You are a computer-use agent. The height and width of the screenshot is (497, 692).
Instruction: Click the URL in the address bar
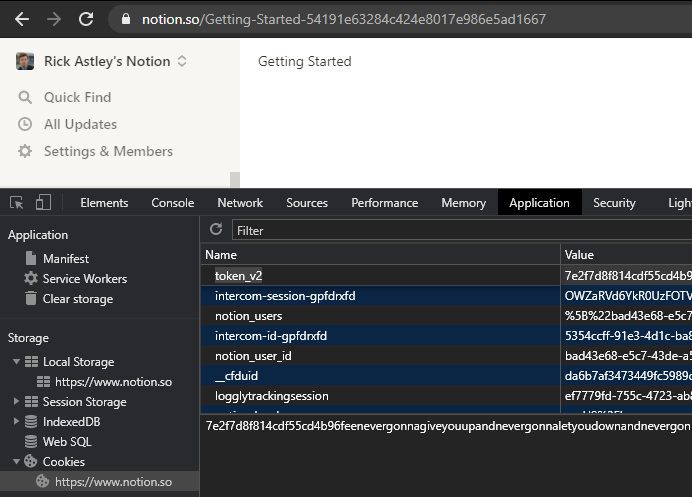point(344,19)
